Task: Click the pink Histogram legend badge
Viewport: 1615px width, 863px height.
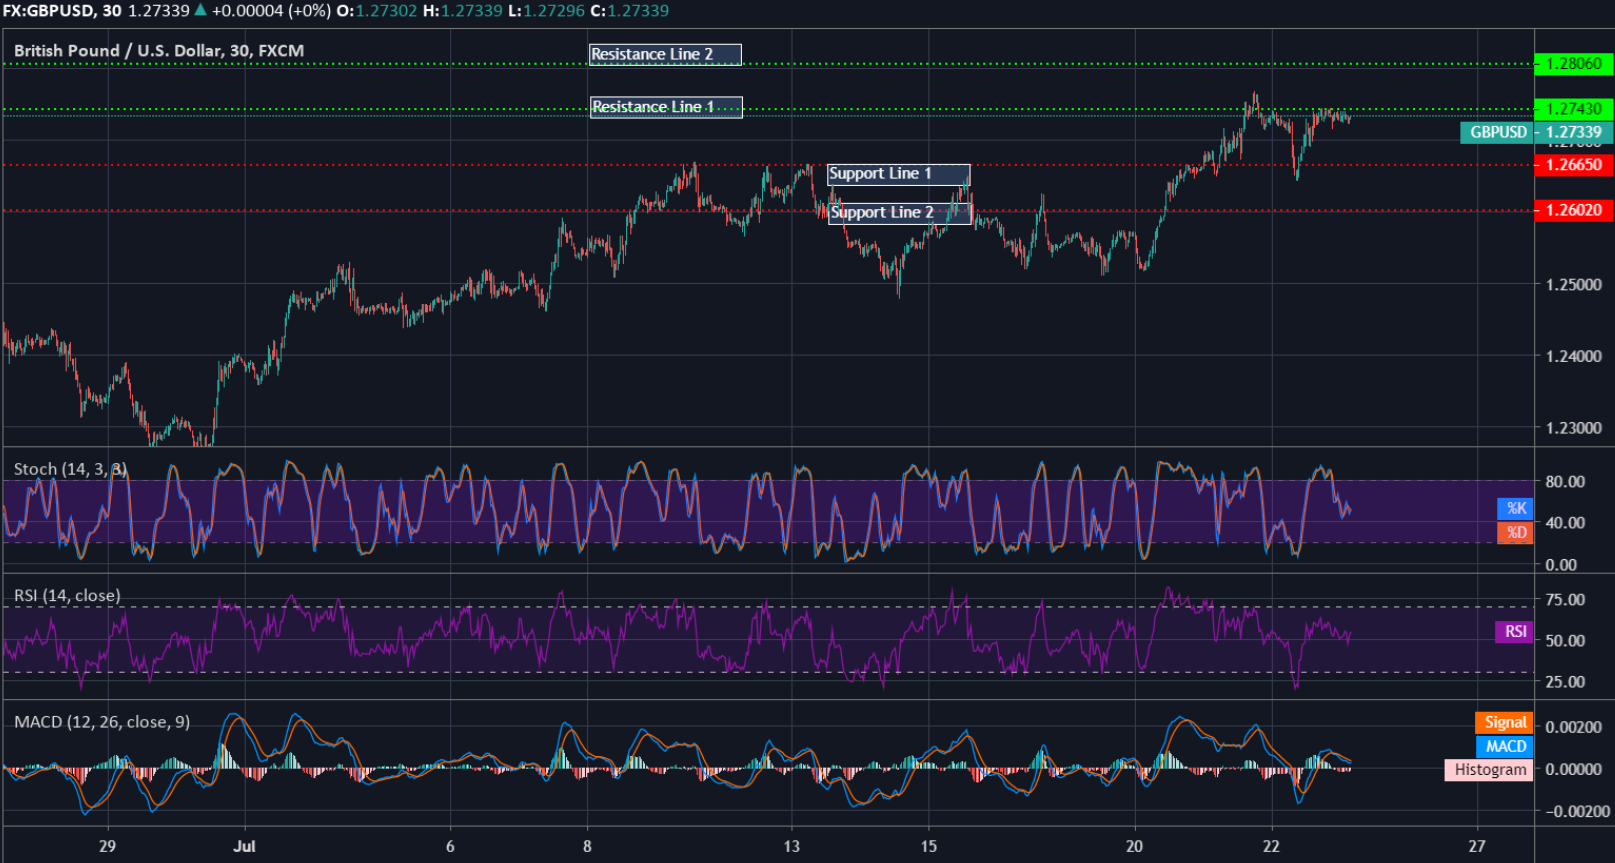Action: [x=1489, y=770]
